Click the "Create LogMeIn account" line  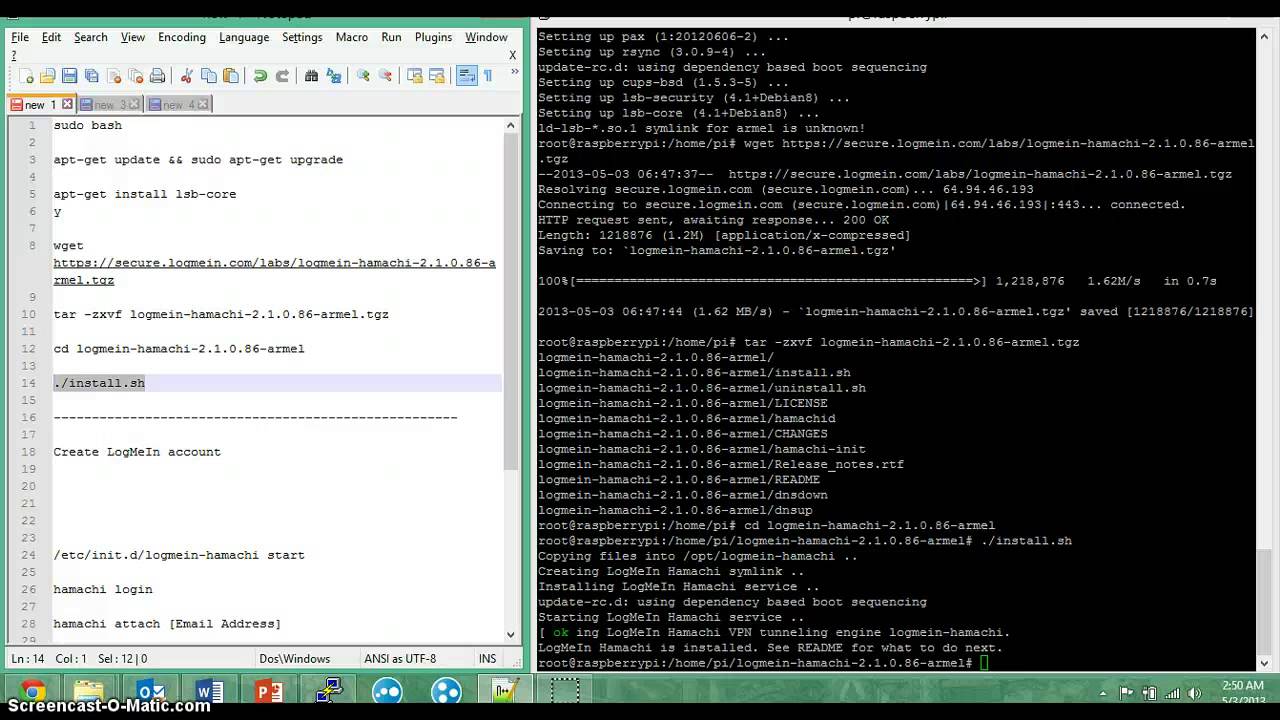tap(137, 452)
